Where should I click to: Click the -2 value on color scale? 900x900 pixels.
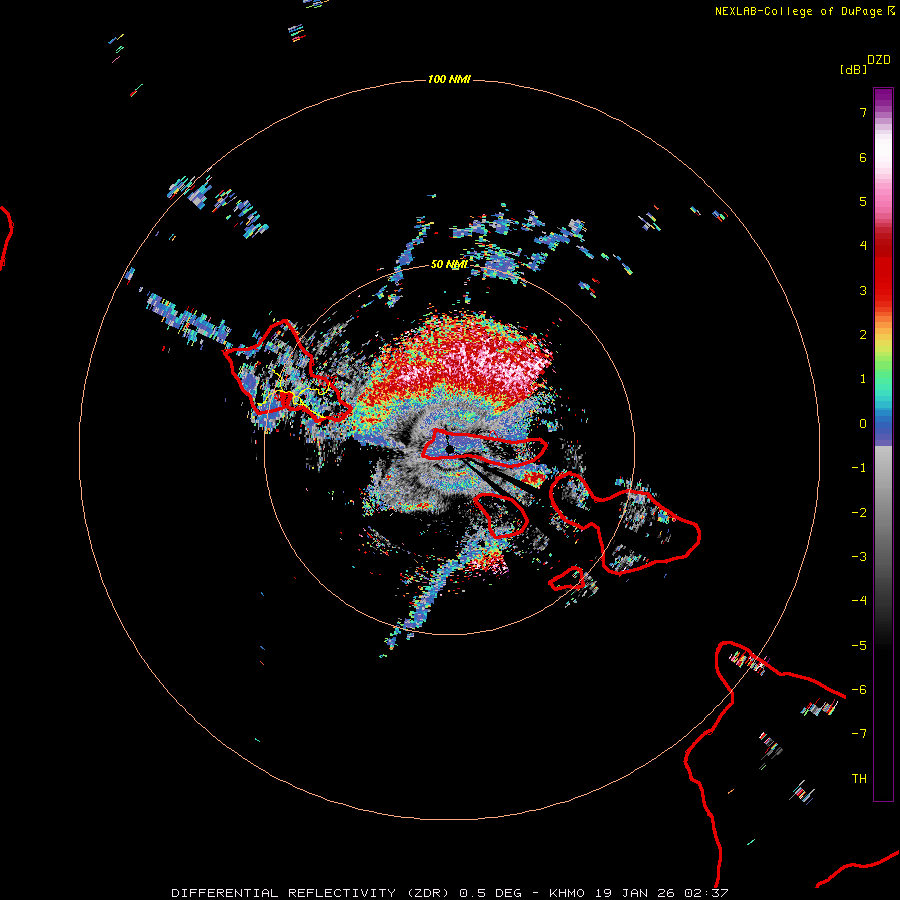(x=859, y=513)
